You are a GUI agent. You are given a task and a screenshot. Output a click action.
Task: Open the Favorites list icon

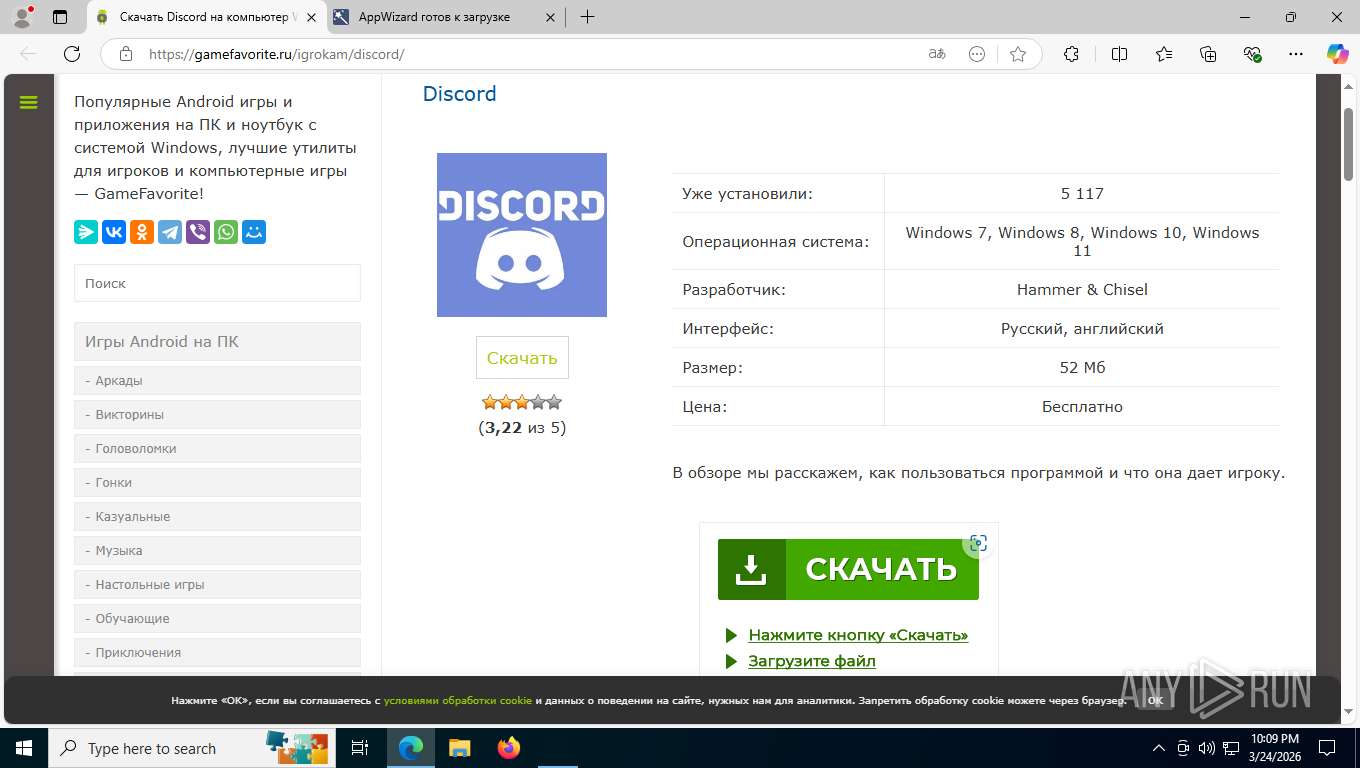click(1164, 54)
